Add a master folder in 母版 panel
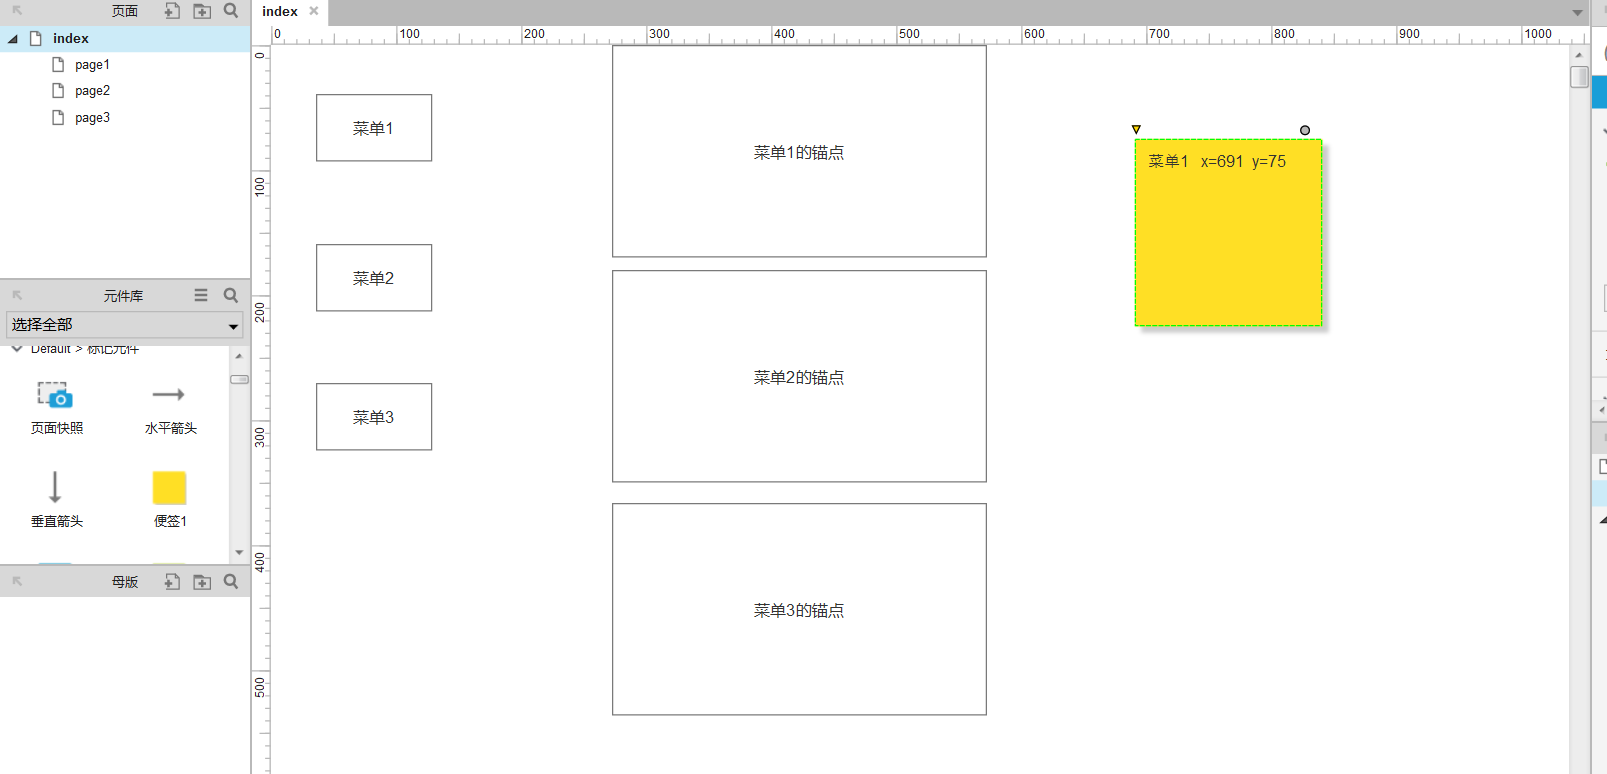Screen dimensions: 1607x774 [x=202, y=581]
